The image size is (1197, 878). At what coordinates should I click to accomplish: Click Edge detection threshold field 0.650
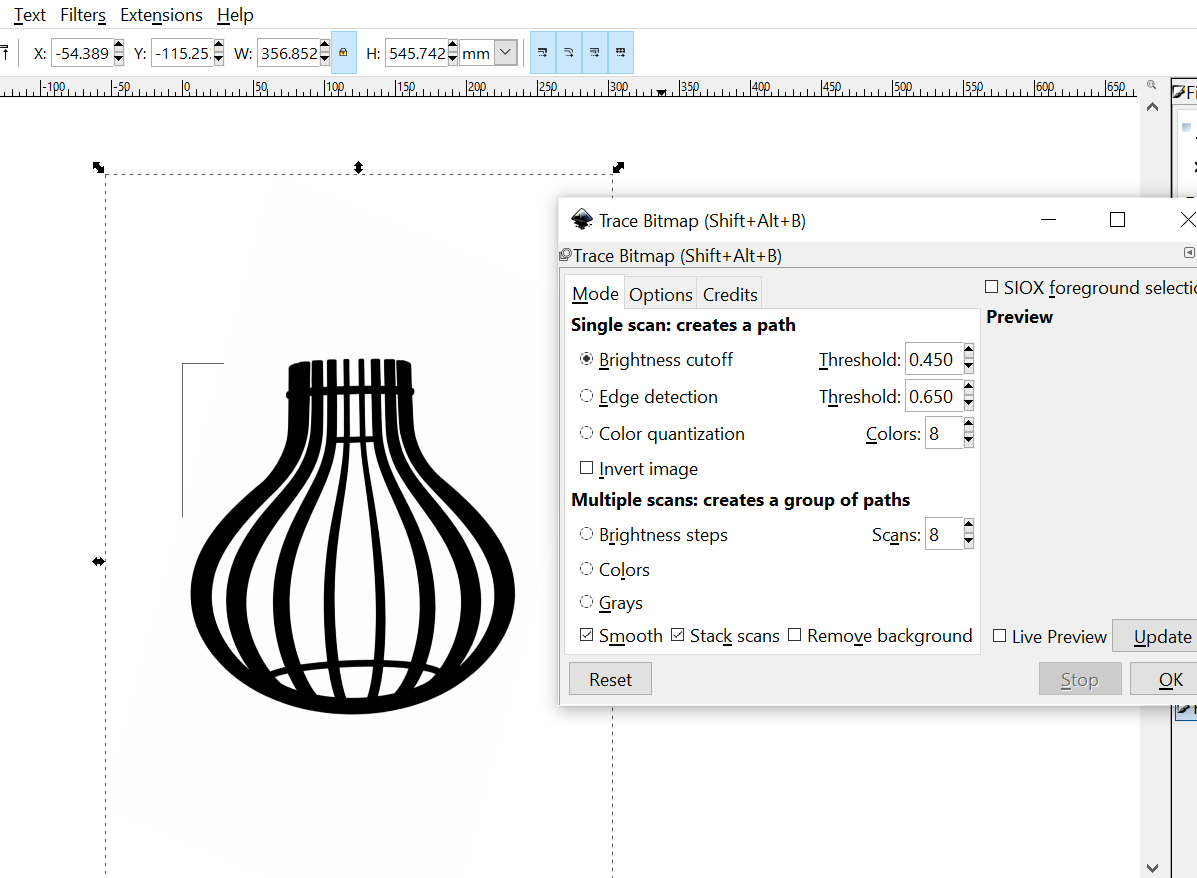tap(934, 395)
